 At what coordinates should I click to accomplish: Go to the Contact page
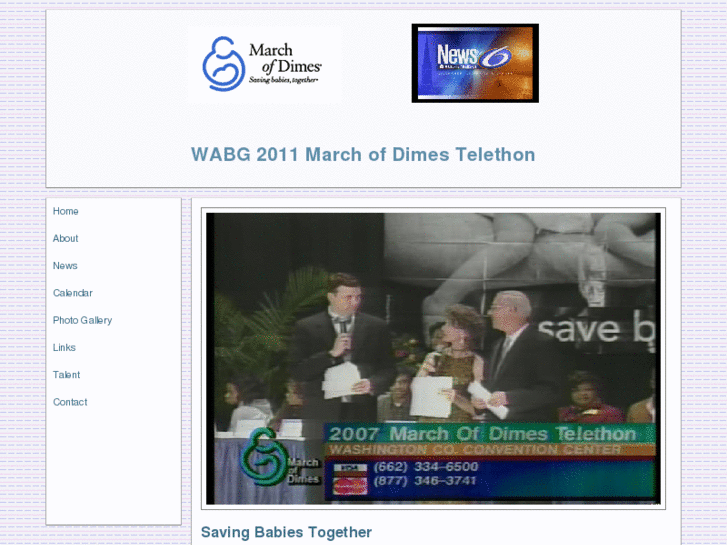pyautogui.click(x=70, y=402)
